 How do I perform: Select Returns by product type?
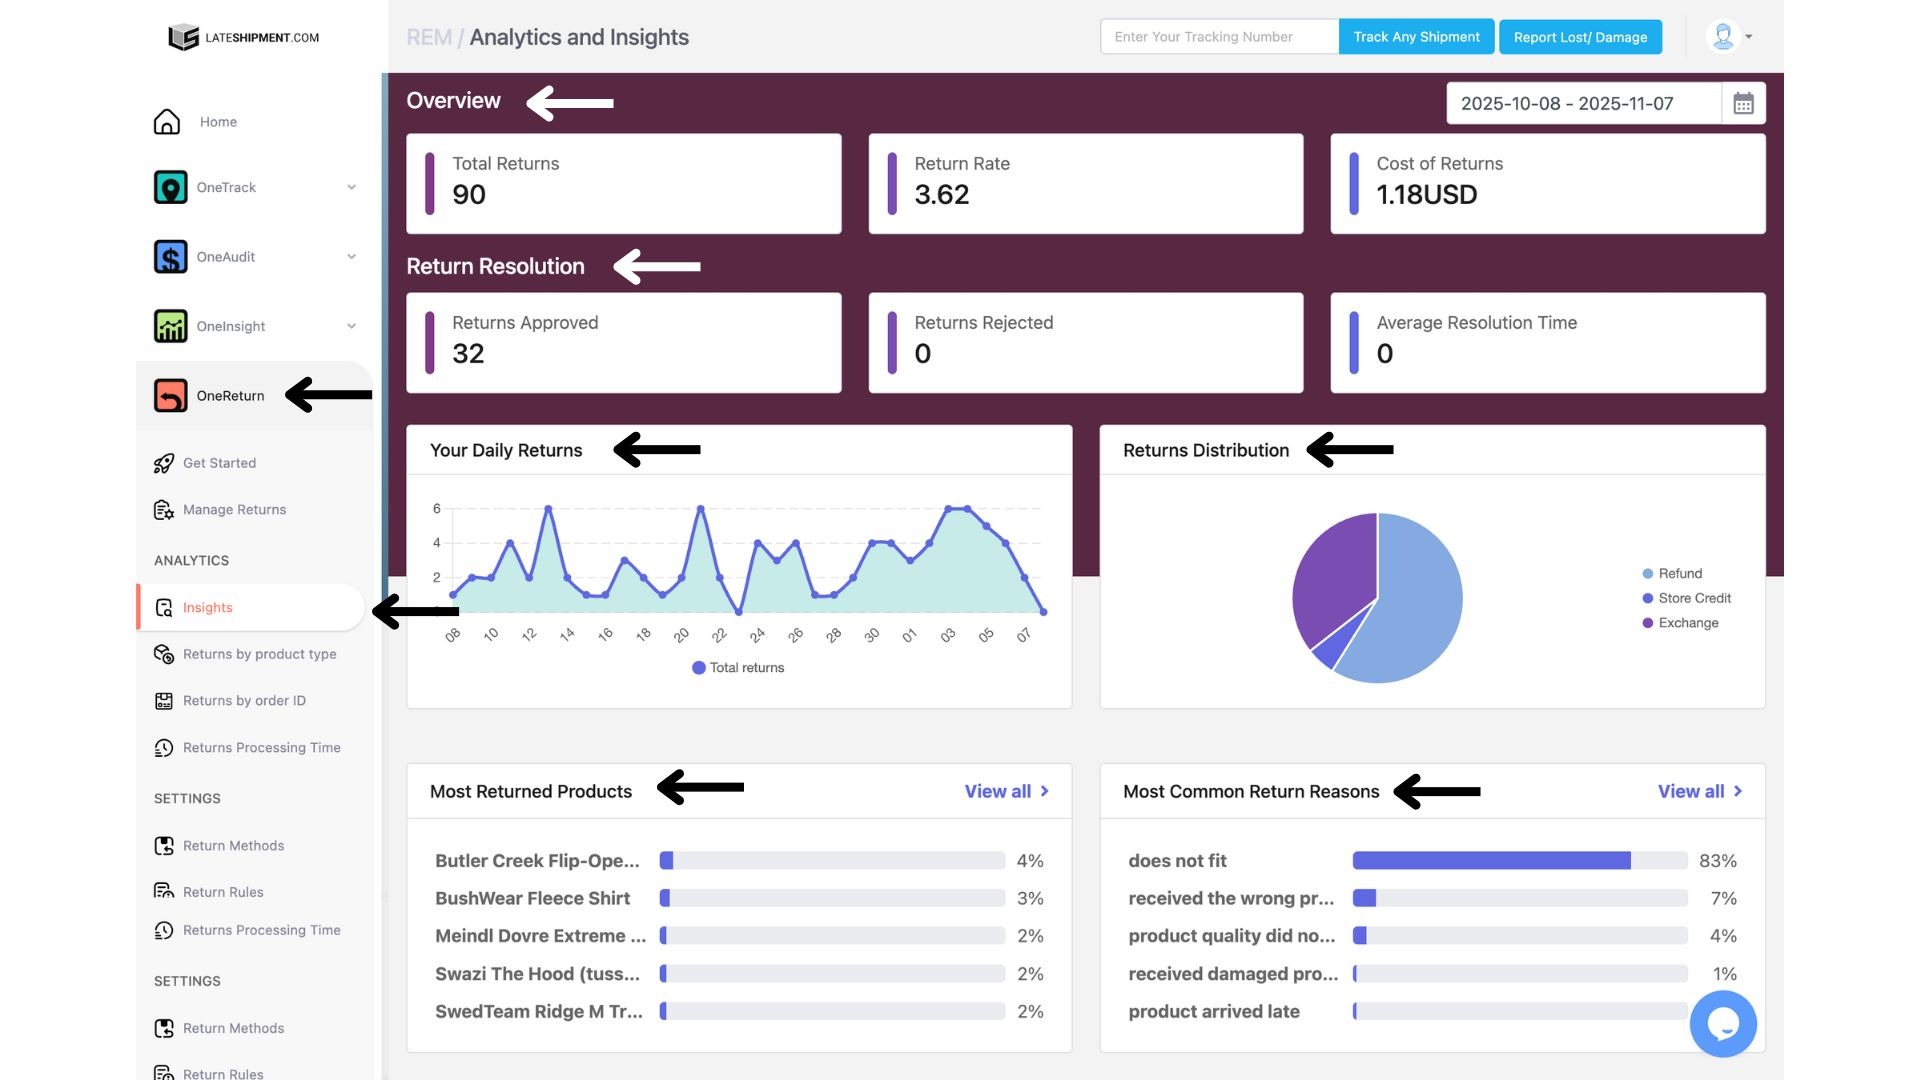point(259,654)
